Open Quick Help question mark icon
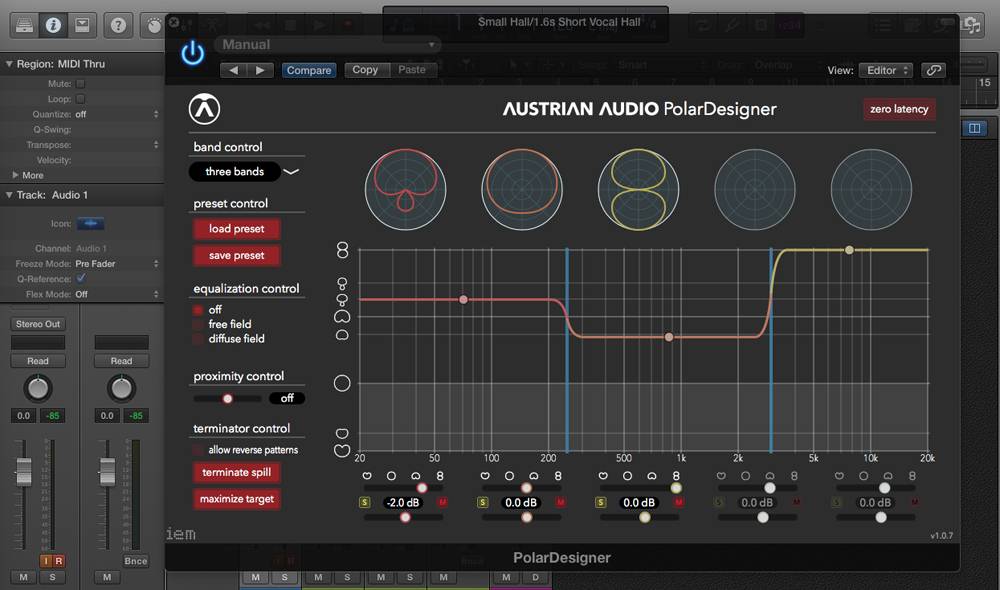Viewport: 1000px width, 590px height. tap(118, 25)
